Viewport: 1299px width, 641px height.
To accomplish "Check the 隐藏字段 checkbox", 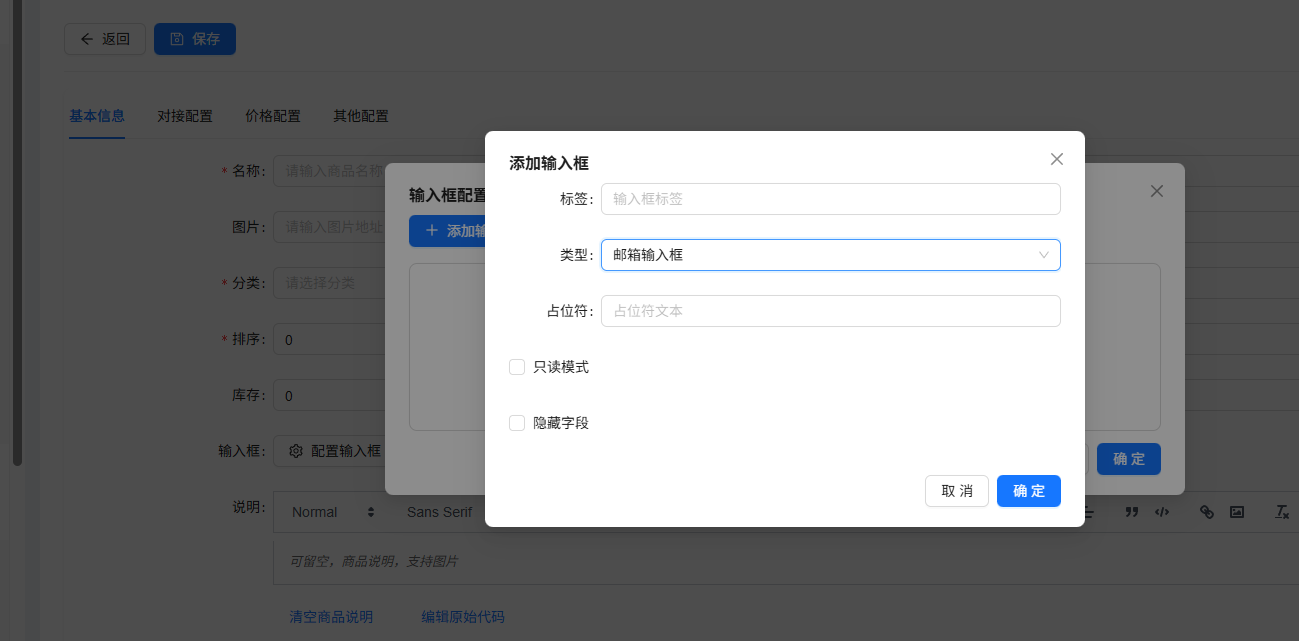I will click(517, 423).
